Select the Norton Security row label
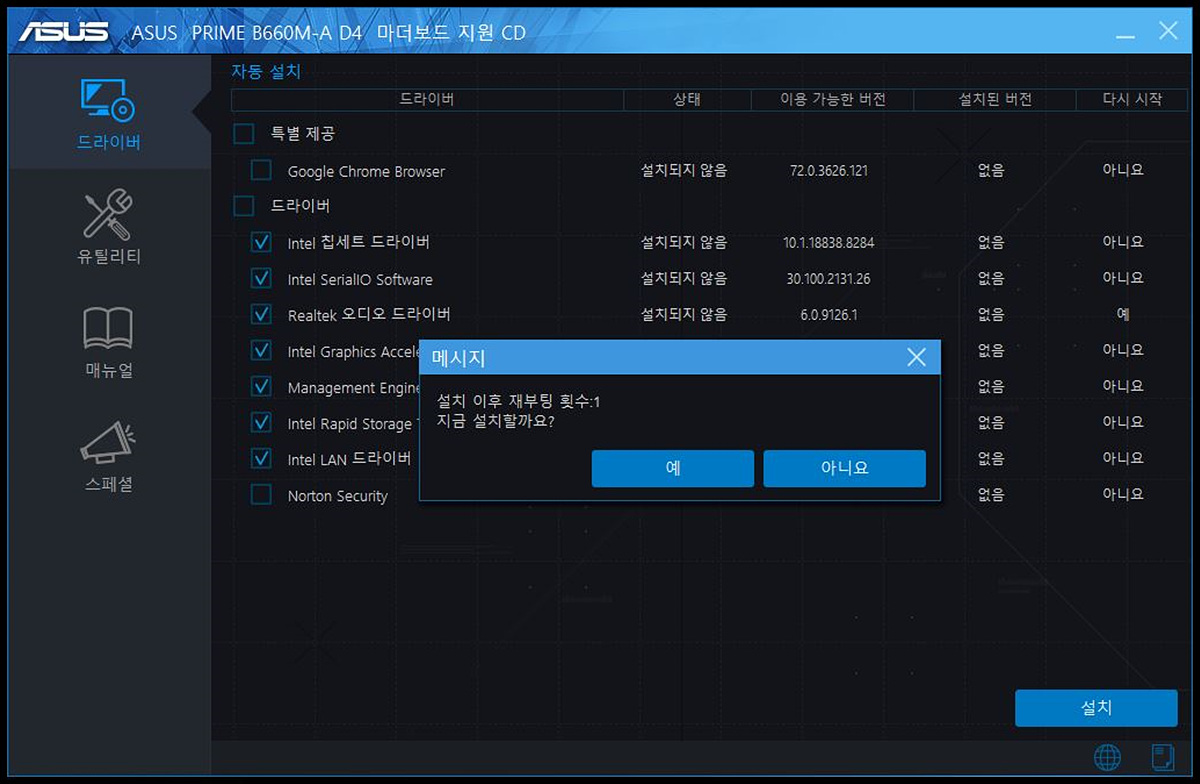1200x784 pixels. tap(337, 496)
